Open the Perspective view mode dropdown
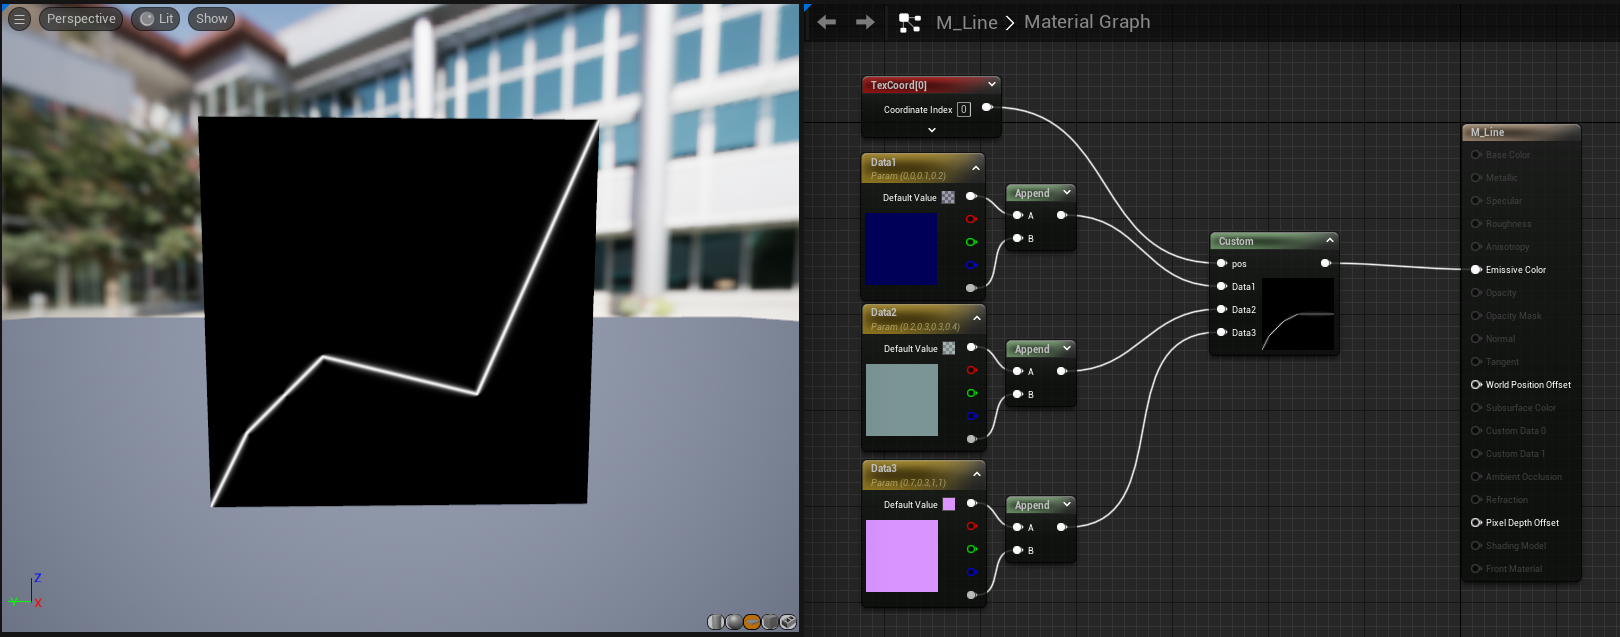 point(81,19)
